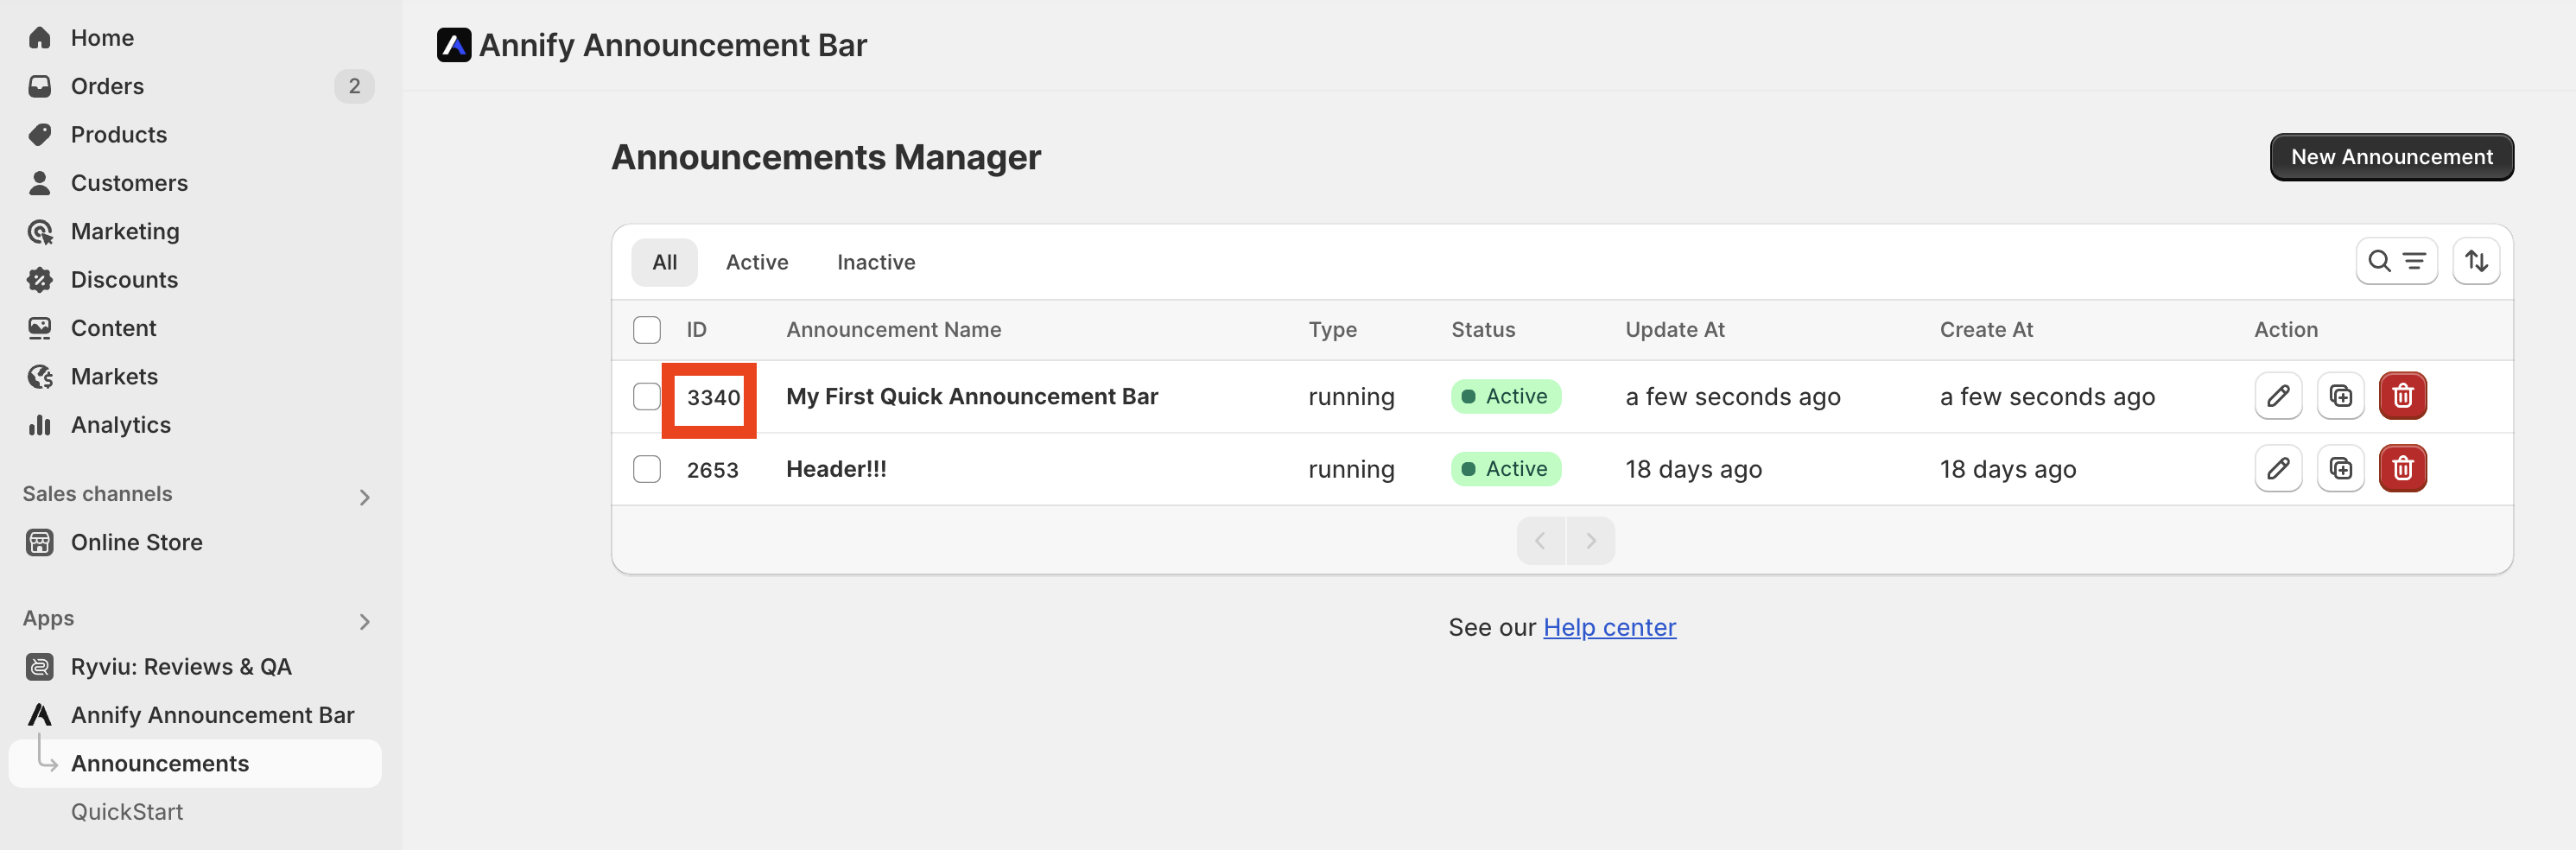
Task: Click the Customers person icon
Action: pos(40,183)
